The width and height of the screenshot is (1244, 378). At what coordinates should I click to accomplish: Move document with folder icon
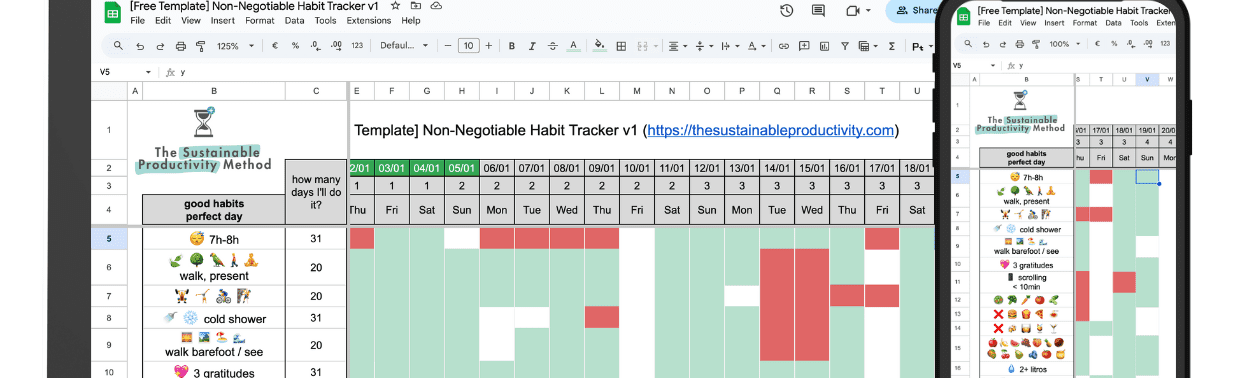[x=415, y=5]
